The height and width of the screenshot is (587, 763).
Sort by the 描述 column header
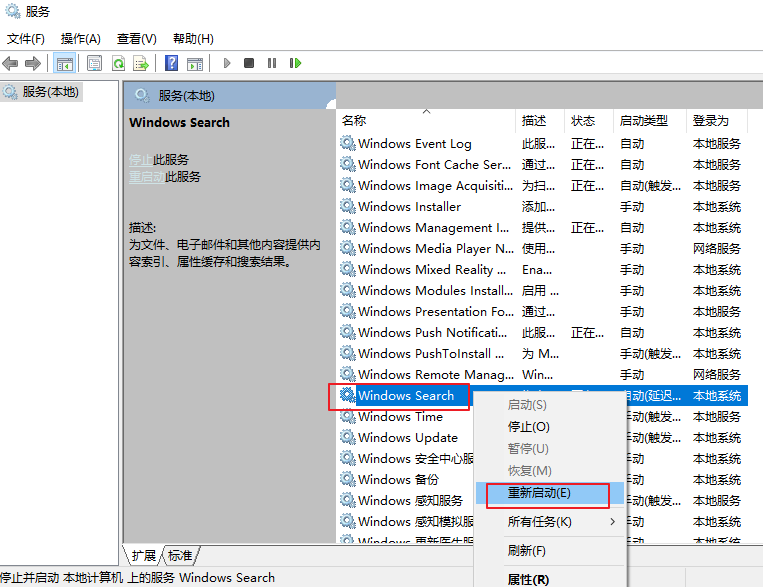(540, 120)
